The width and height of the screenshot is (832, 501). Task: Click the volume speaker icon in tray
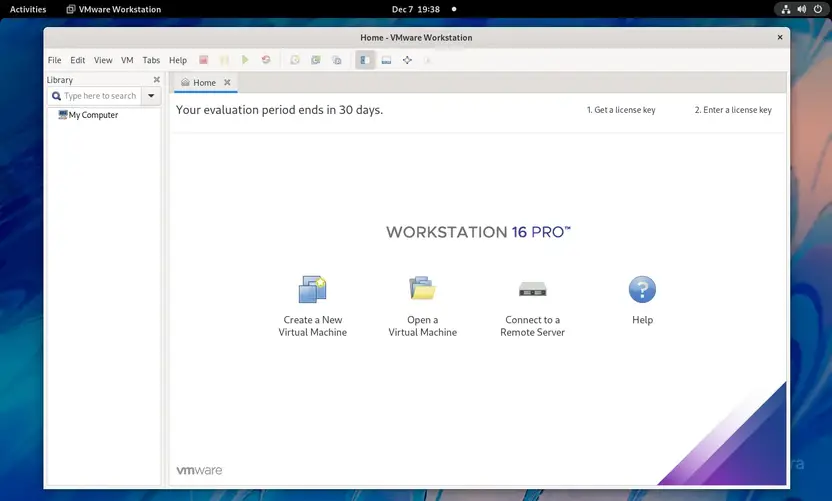[x=802, y=9]
